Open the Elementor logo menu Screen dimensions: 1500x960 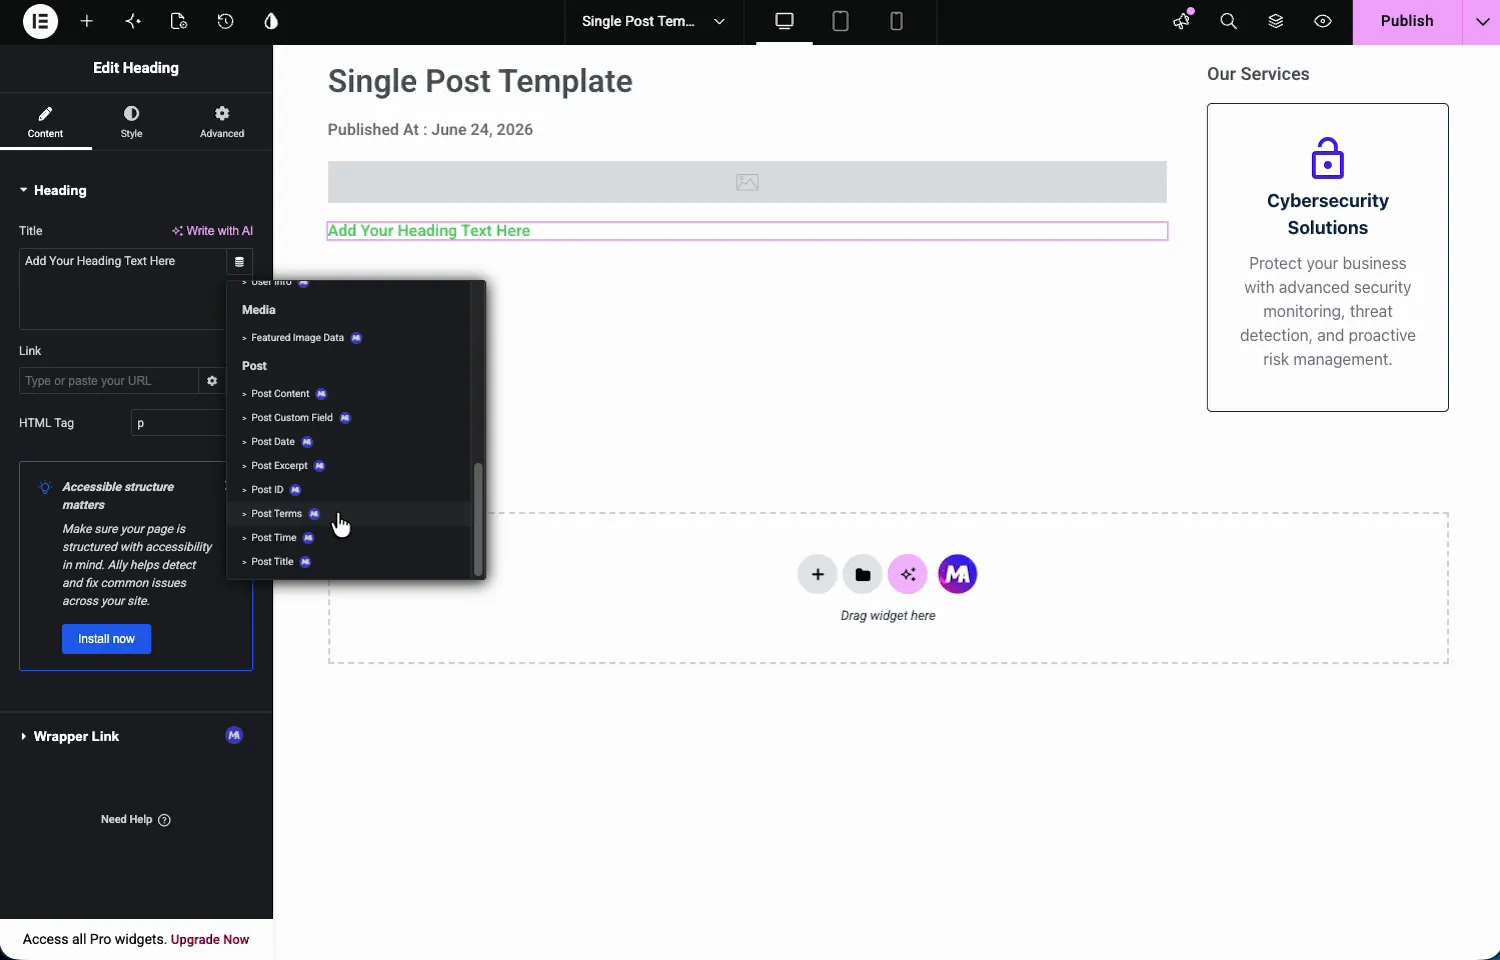click(40, 21)
